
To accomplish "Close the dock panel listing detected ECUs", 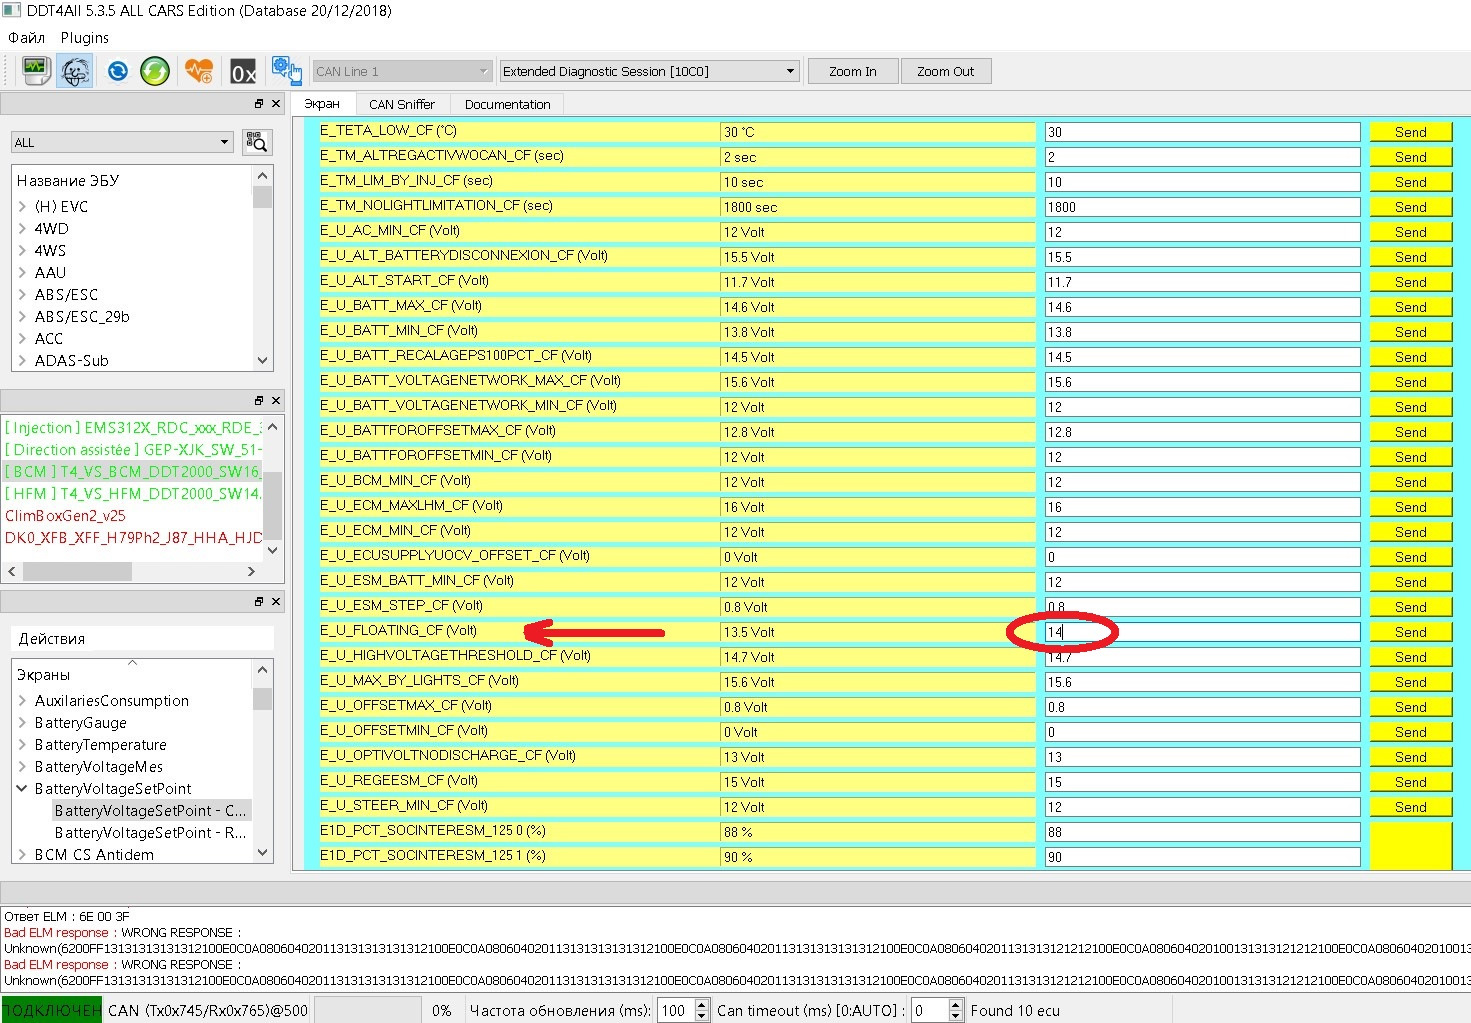I will pyautogui.click(x=276, y=401).
